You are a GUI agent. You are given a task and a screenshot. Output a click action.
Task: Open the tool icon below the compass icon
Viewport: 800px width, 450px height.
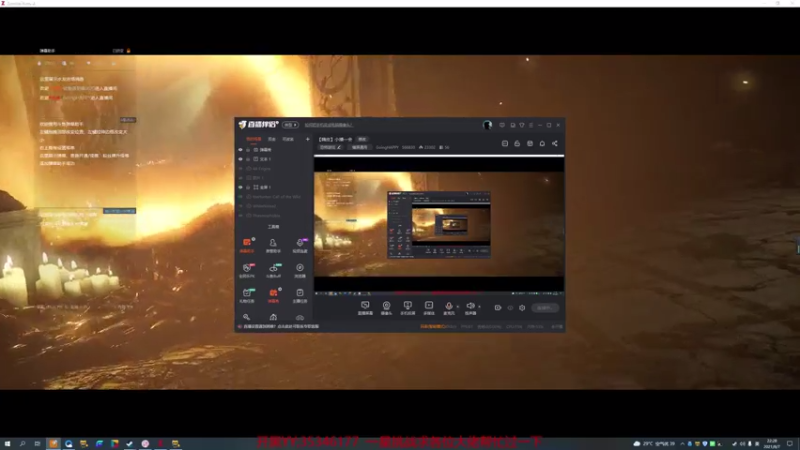[x=300, y=295]
